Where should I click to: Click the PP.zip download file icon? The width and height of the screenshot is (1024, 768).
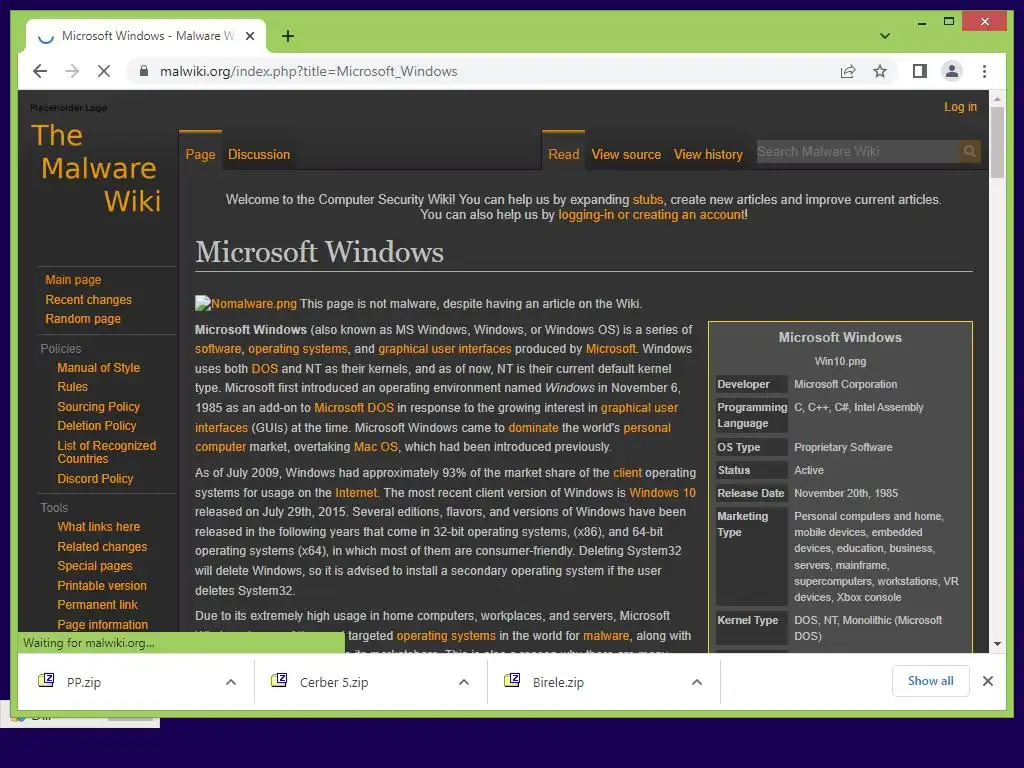[46, 681]
